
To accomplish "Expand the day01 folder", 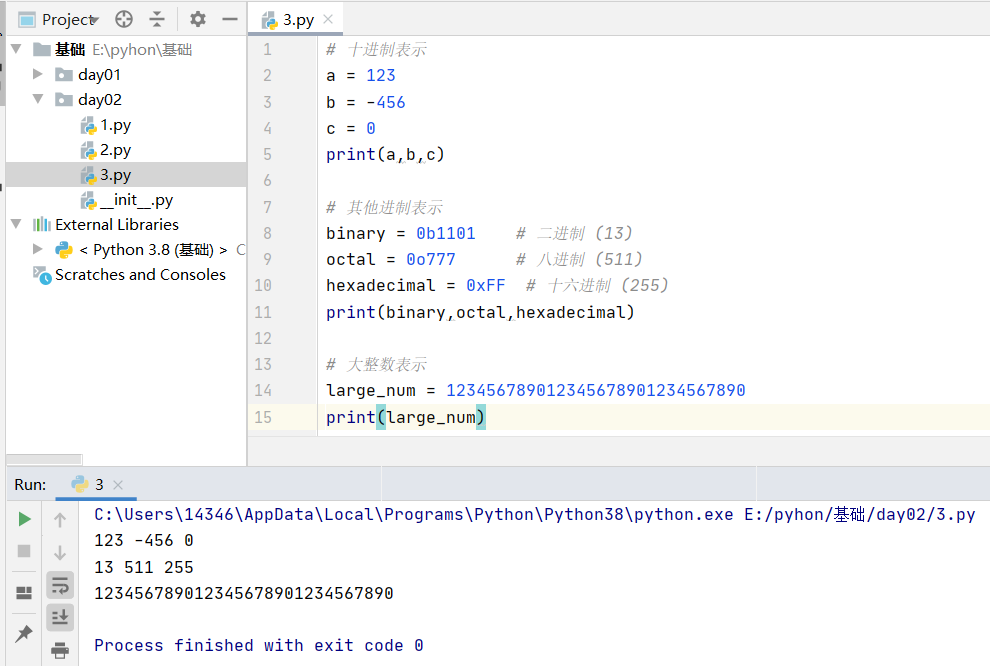I will pyautogui.click(x=38, y=74).
